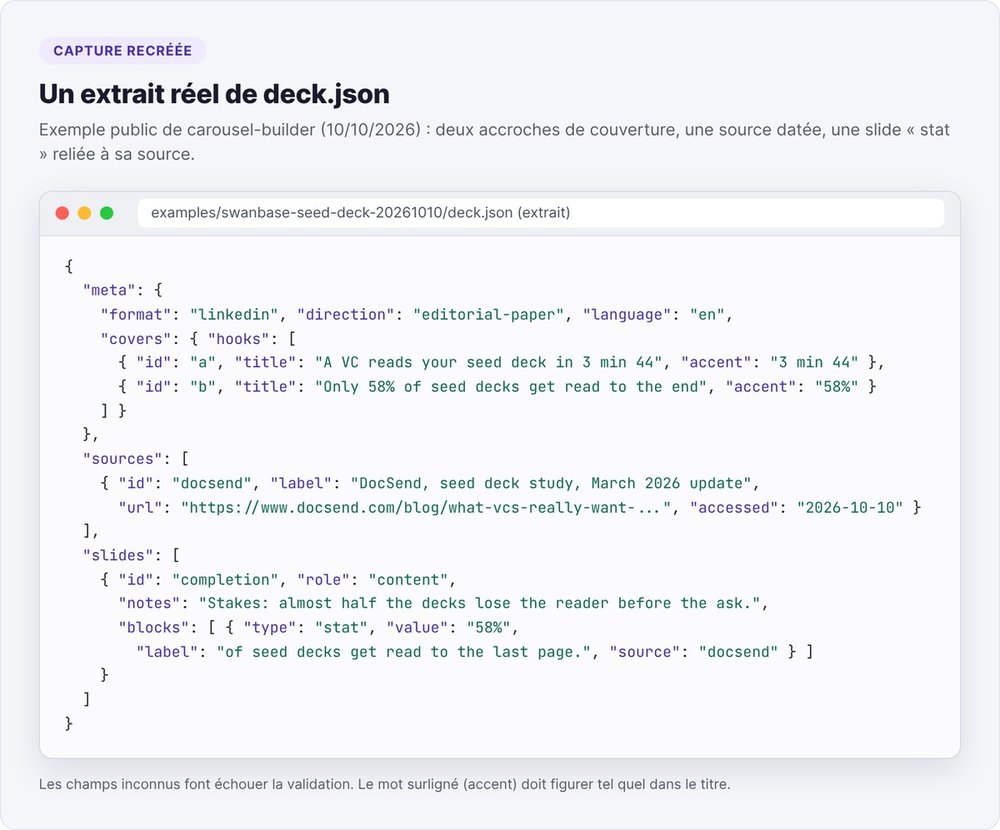Click the "meta" key in the code

(109, 290)
